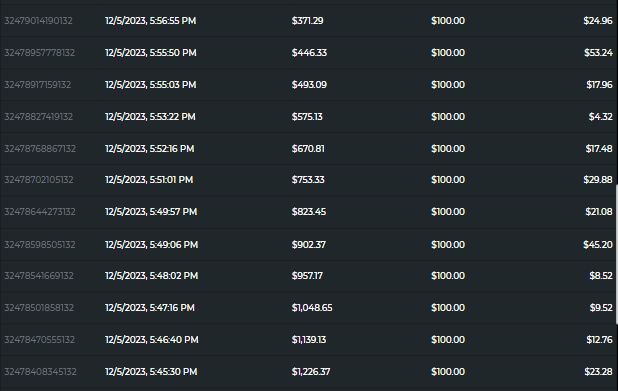Image resolution: width=618 pixels, height=391 pixels.
Task: Select the 5:49:06 PM date entry
Action: [x=151, y=245]
